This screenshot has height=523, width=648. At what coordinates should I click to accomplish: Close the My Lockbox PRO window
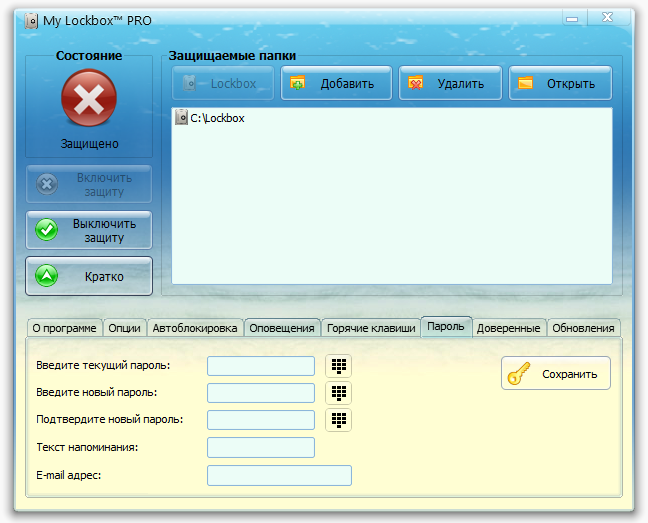[608, 18]
